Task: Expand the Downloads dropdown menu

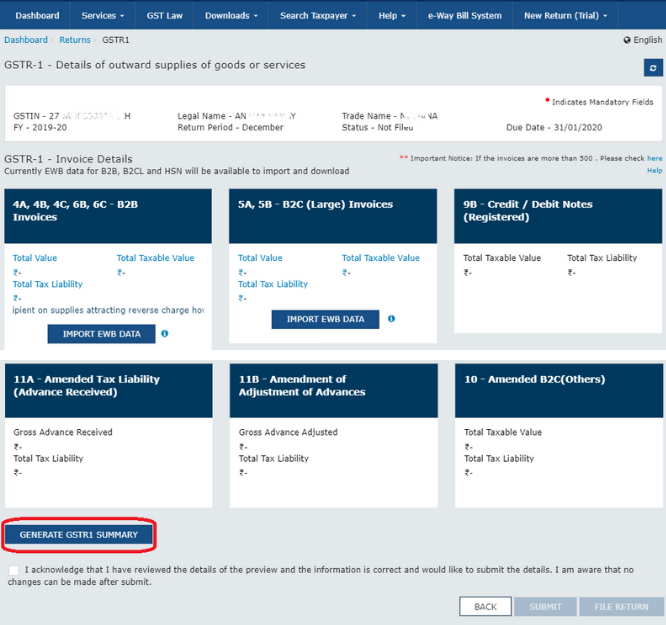Action: pos(231,16)
